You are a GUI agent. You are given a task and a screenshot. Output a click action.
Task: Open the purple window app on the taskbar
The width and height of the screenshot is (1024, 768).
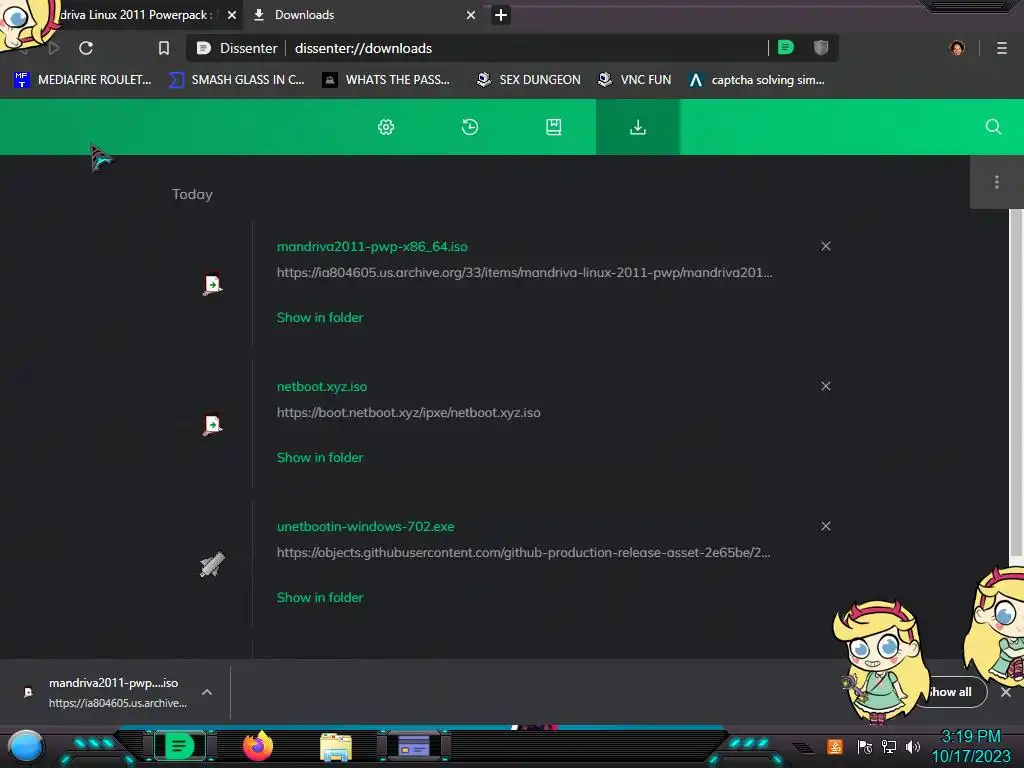pos(413,746)
